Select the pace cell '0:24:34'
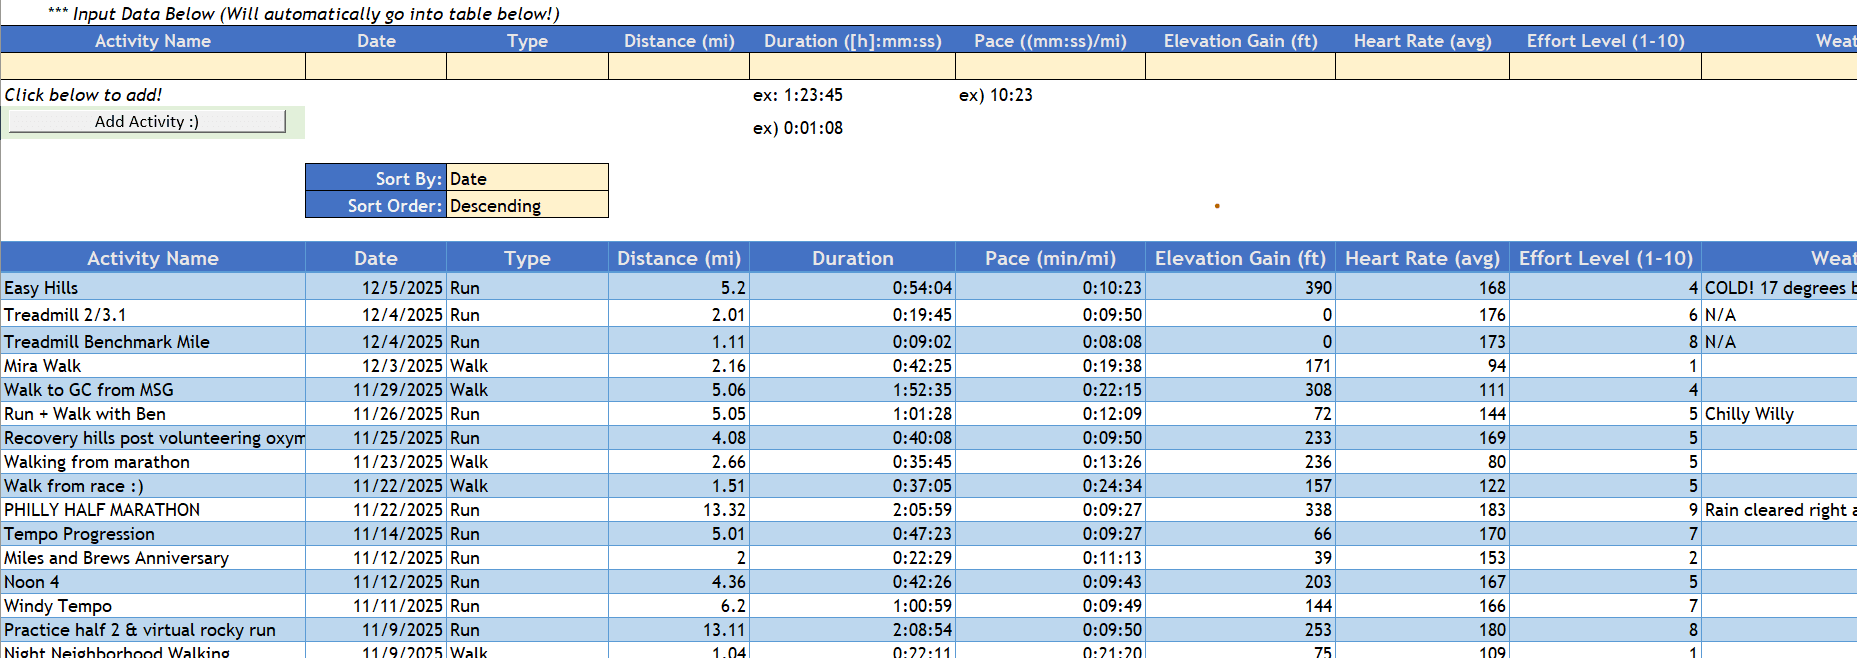Screen dimensions: 1857x658 pyautogui.click(x=1050, y=486)
